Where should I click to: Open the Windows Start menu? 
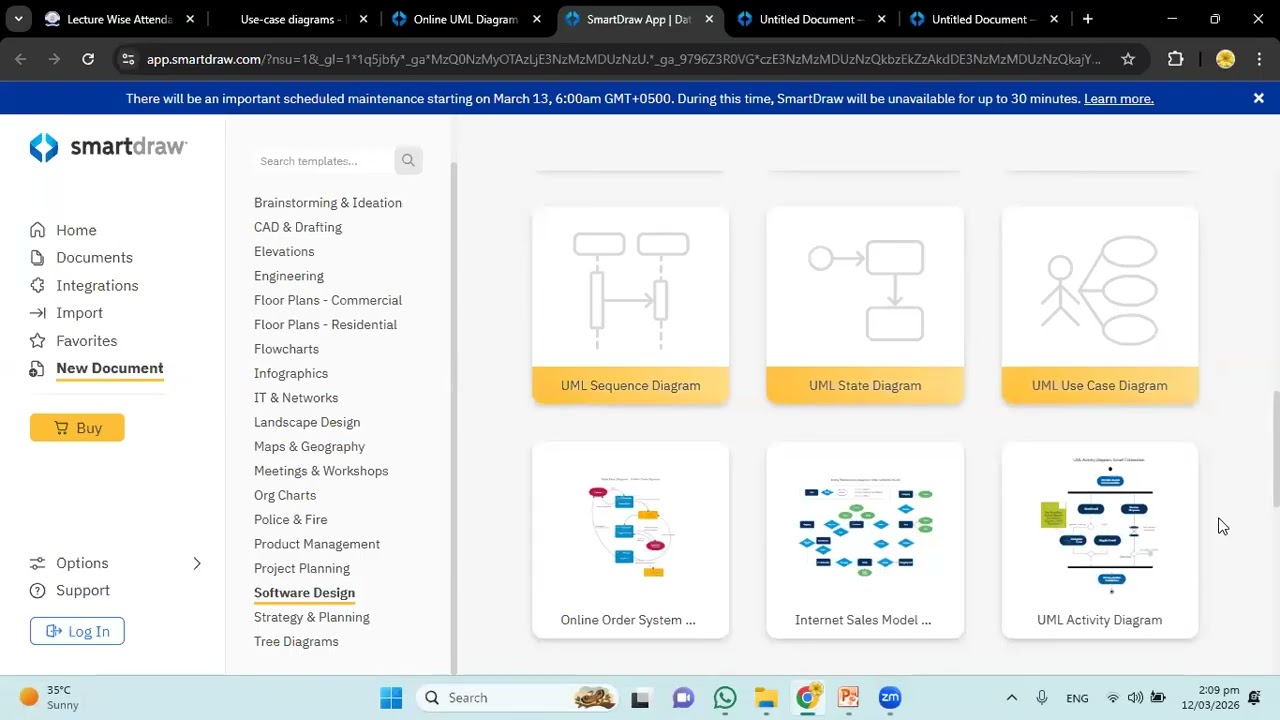point(391,697)
